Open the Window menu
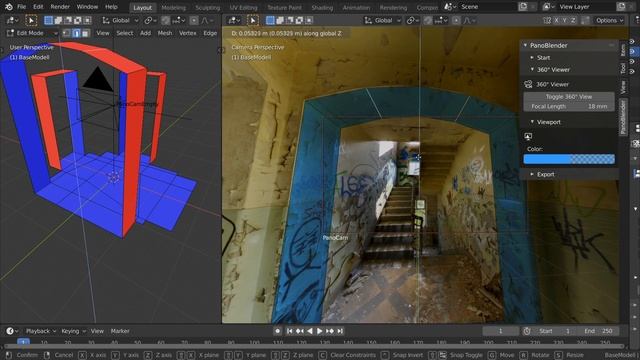 point(87,7)
